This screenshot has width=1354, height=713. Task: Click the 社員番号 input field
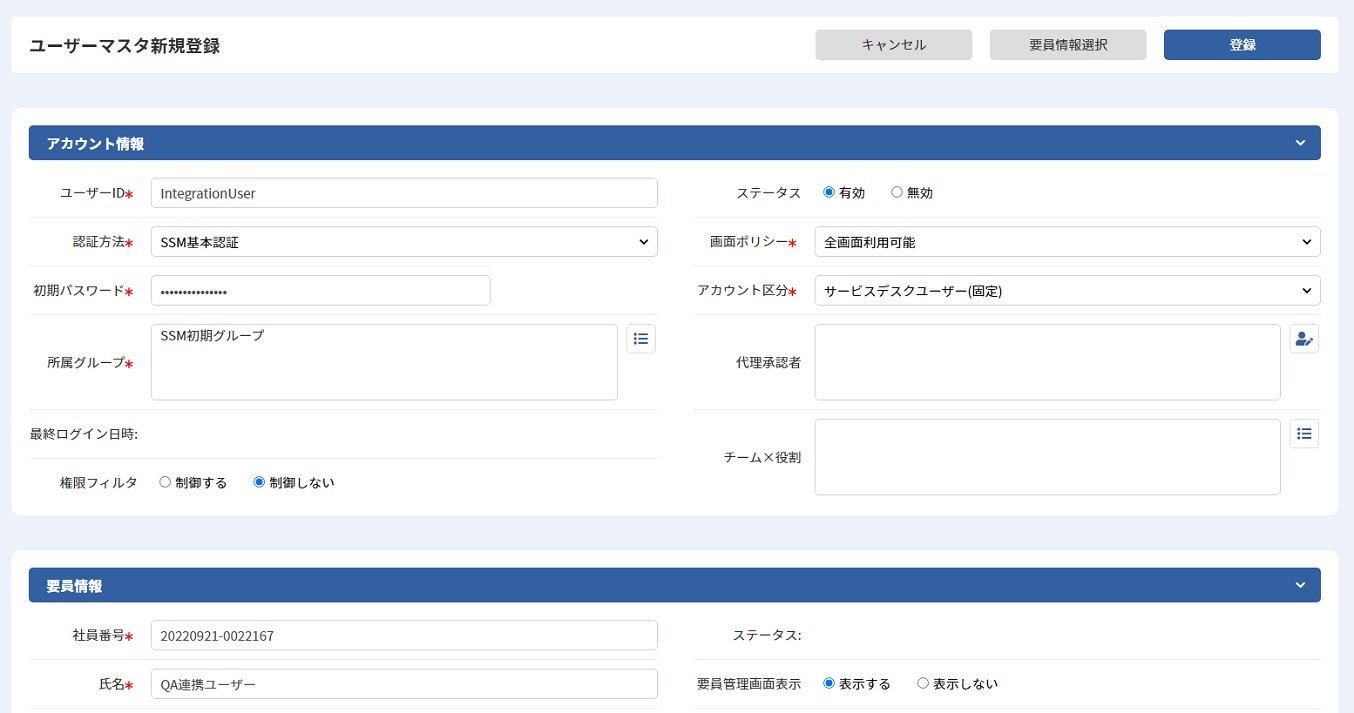[404, 635]
